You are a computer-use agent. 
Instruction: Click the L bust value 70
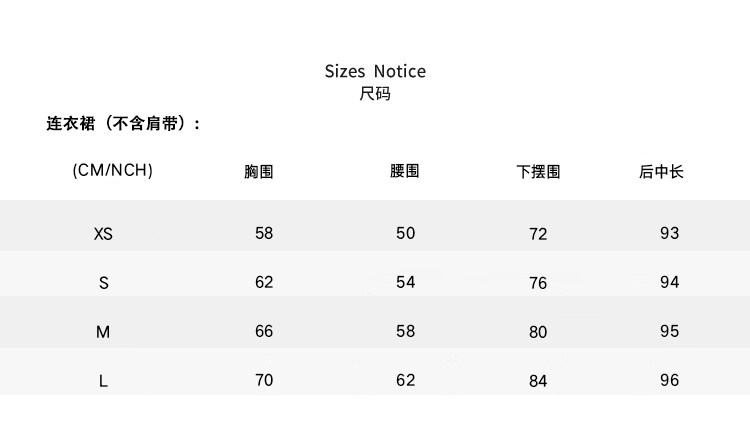click(264, 380)
